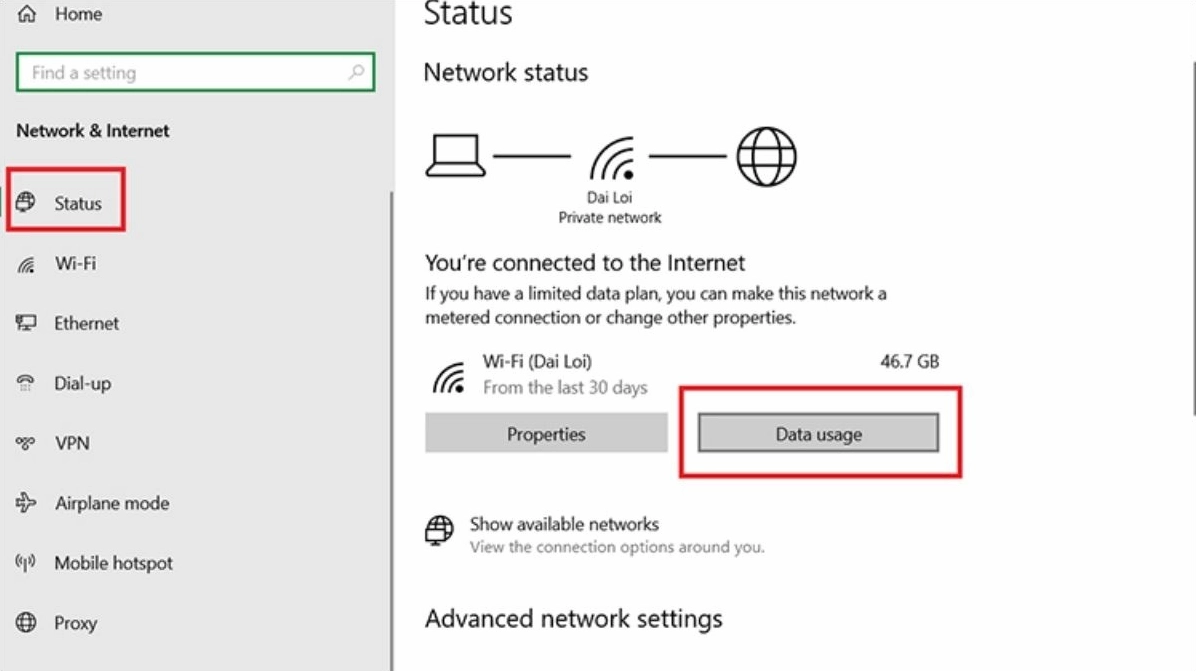Viewport: 1196px width, 671px height.
Task: Click the Properties button
Action: (545, 433)
